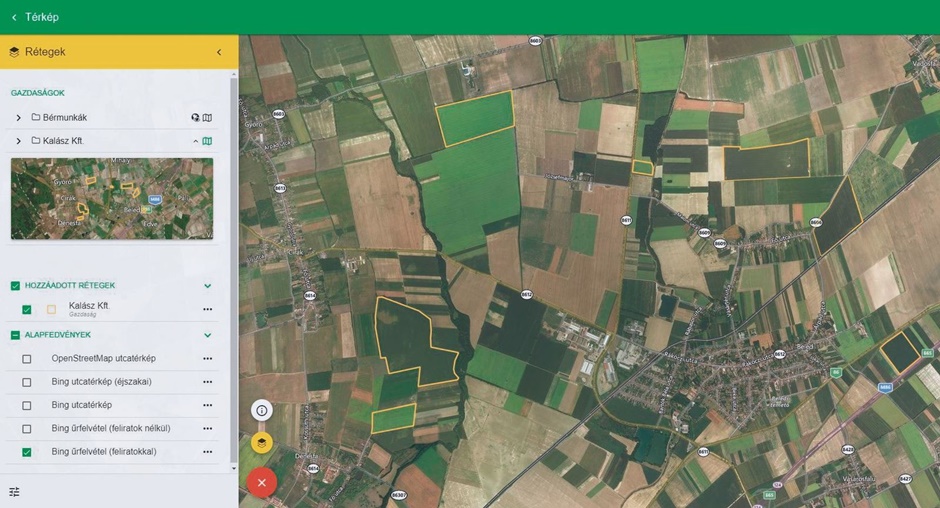Open the three-dot menu for Bing utcatérkép (éjszakai)

click(x=208, y=382)
